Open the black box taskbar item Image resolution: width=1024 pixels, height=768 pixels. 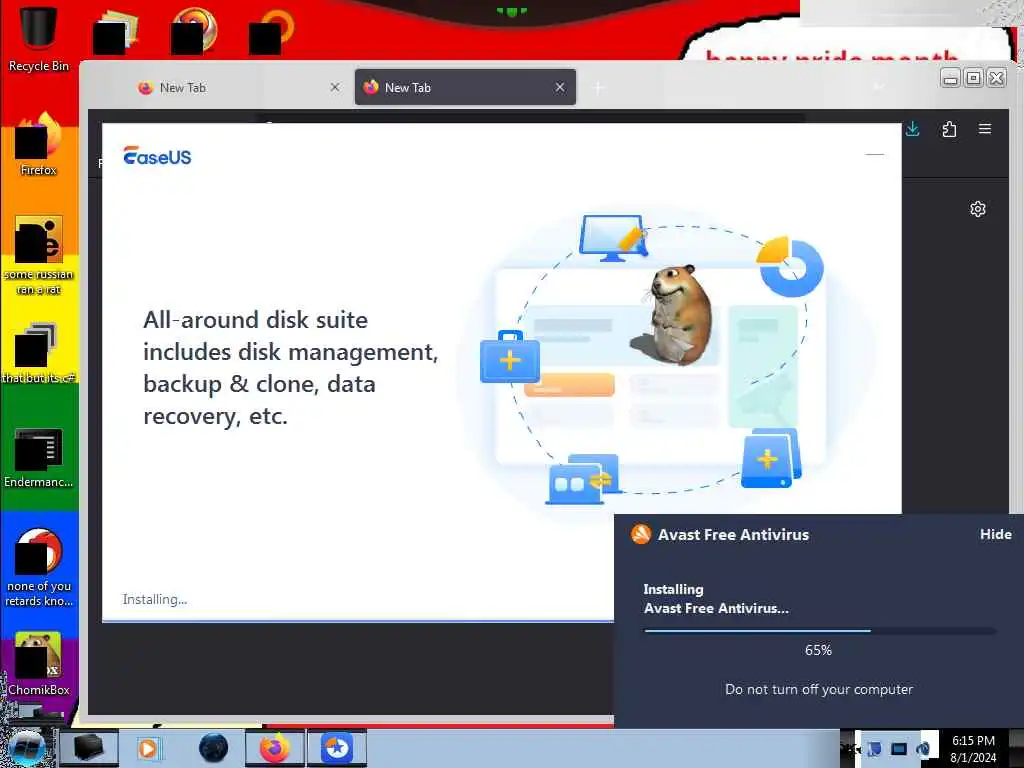[x=88, y=748]
